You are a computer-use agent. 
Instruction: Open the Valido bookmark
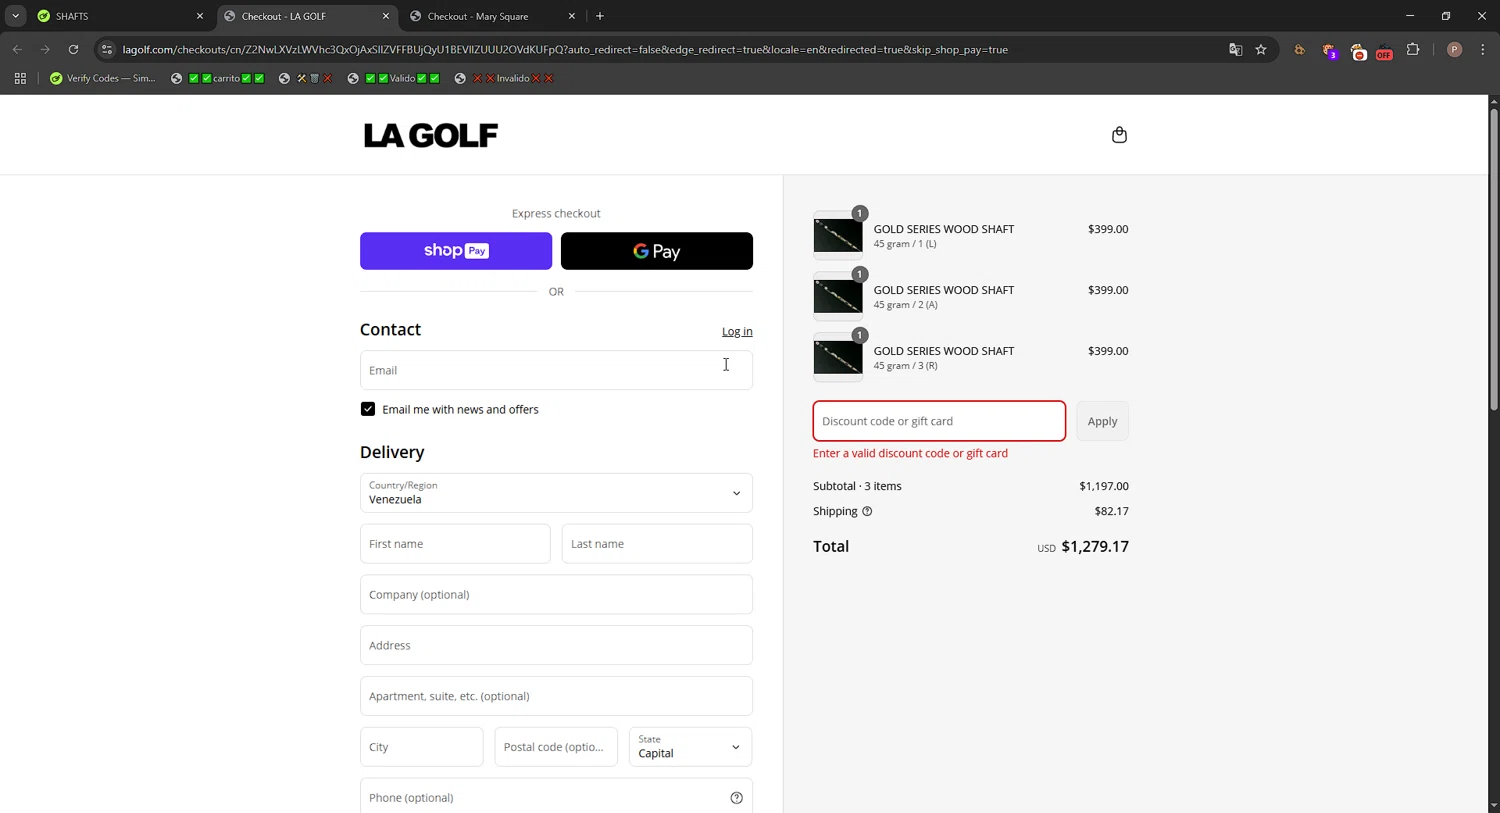click(393, 78)
